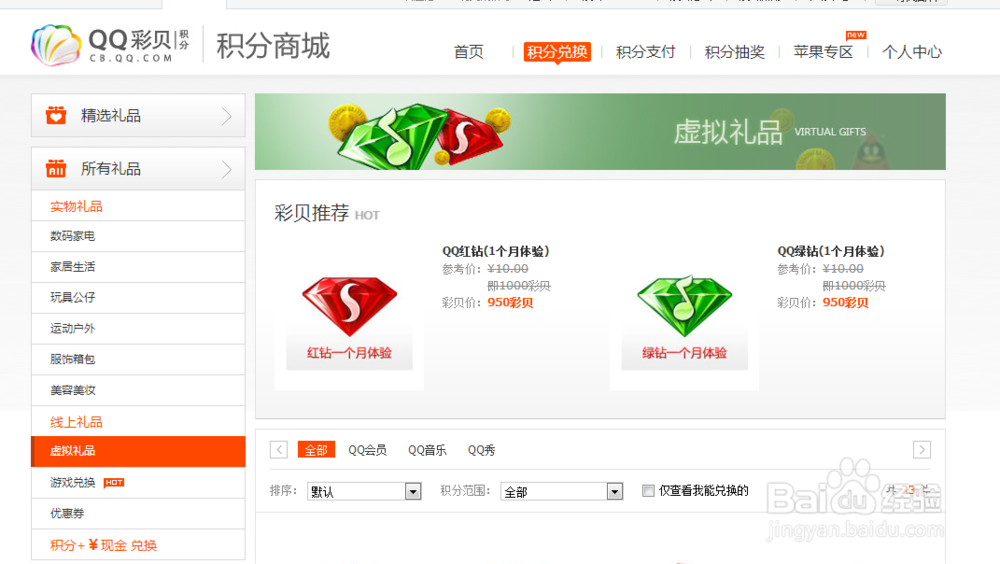Open the 红钻一个月体验 product image
The image size is (1000, 564).
pos(349,318)
